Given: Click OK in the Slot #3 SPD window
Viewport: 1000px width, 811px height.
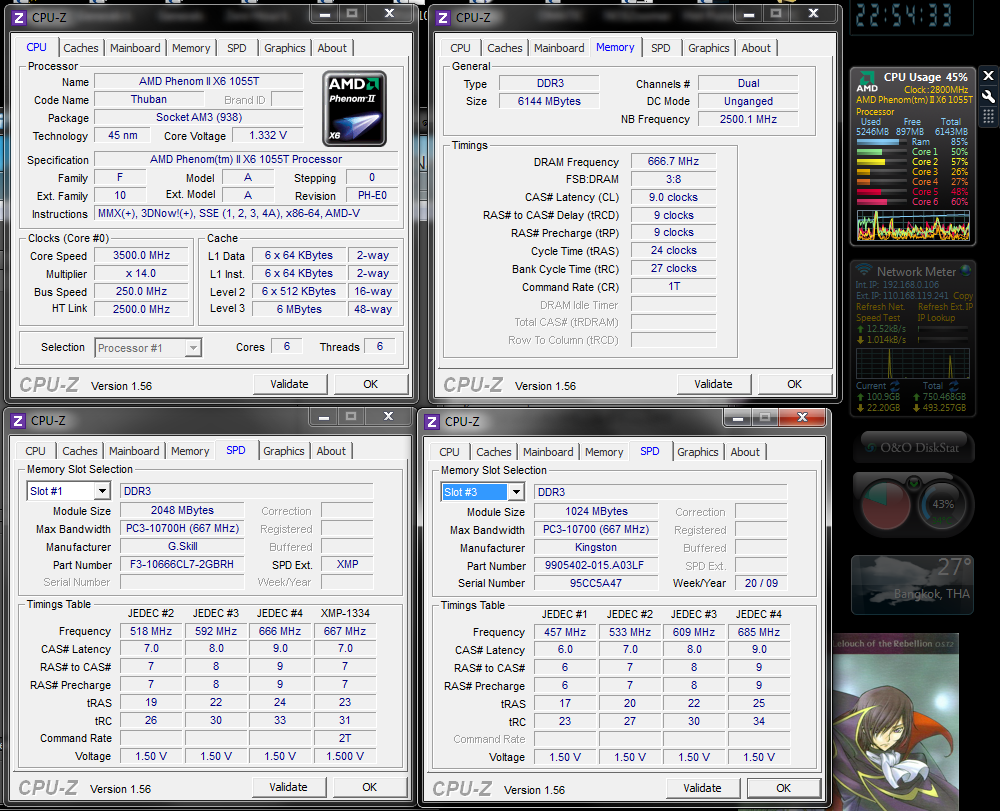Looking at the screenshot, I should coord(784,789).
